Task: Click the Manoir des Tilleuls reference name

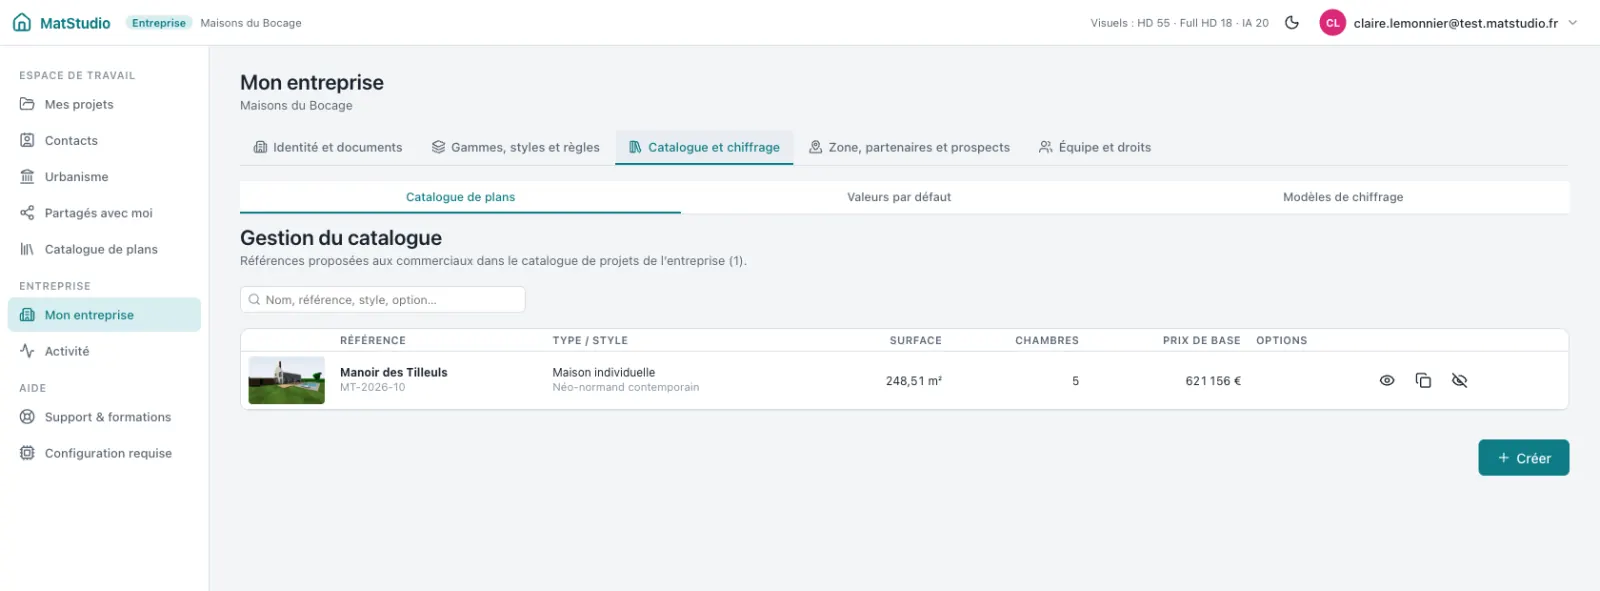Action: (394, 372)
